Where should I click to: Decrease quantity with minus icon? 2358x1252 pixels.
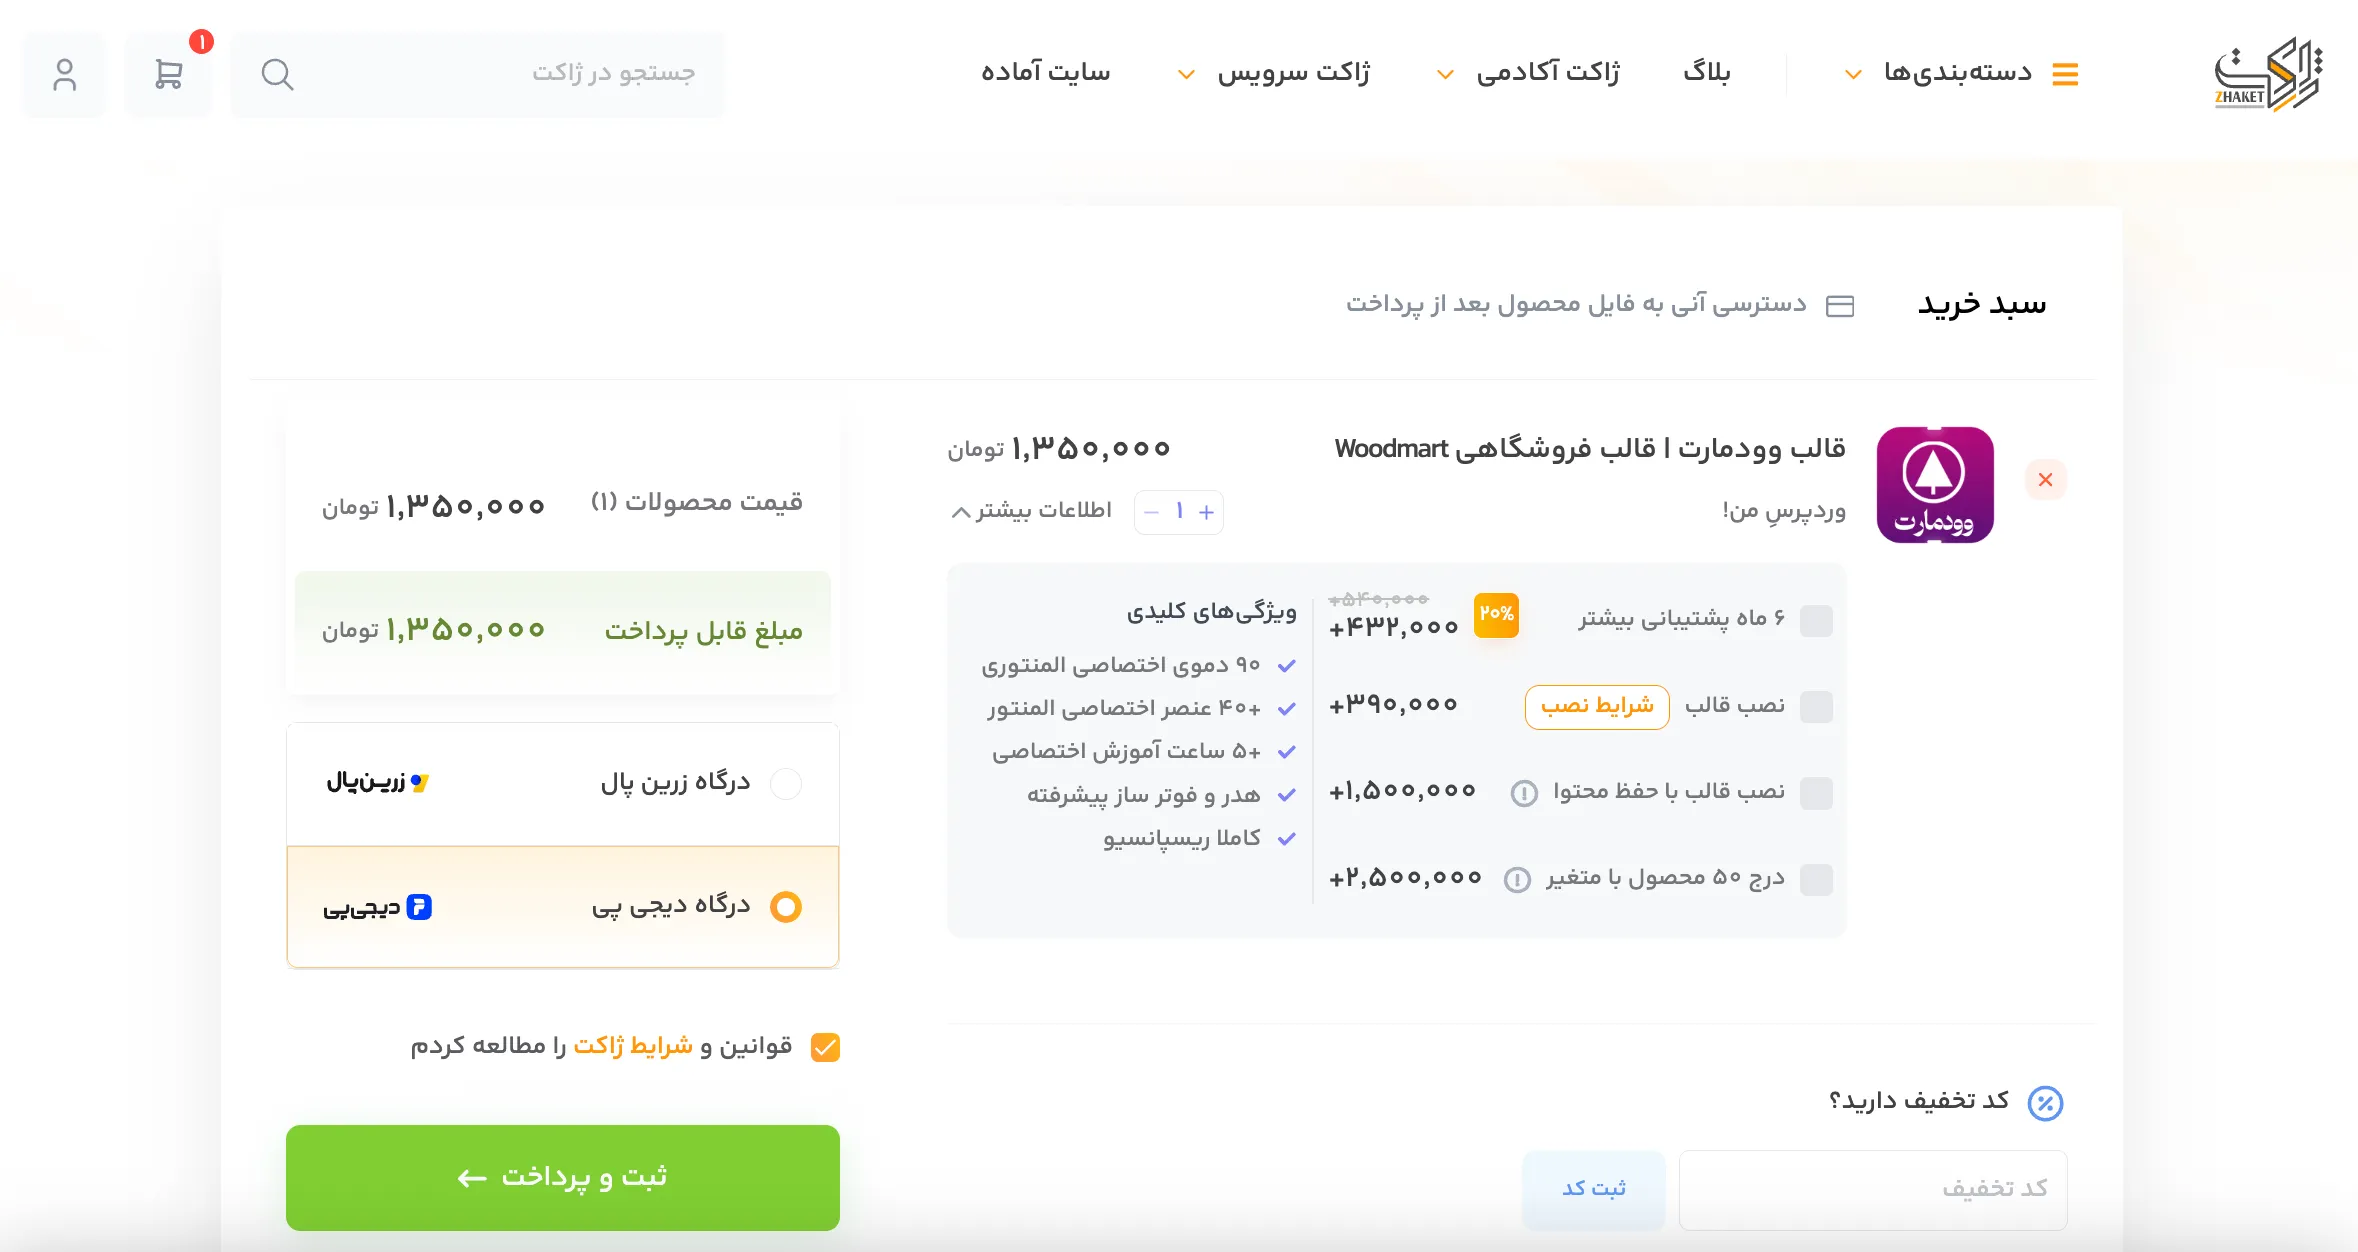[1151, 512]
